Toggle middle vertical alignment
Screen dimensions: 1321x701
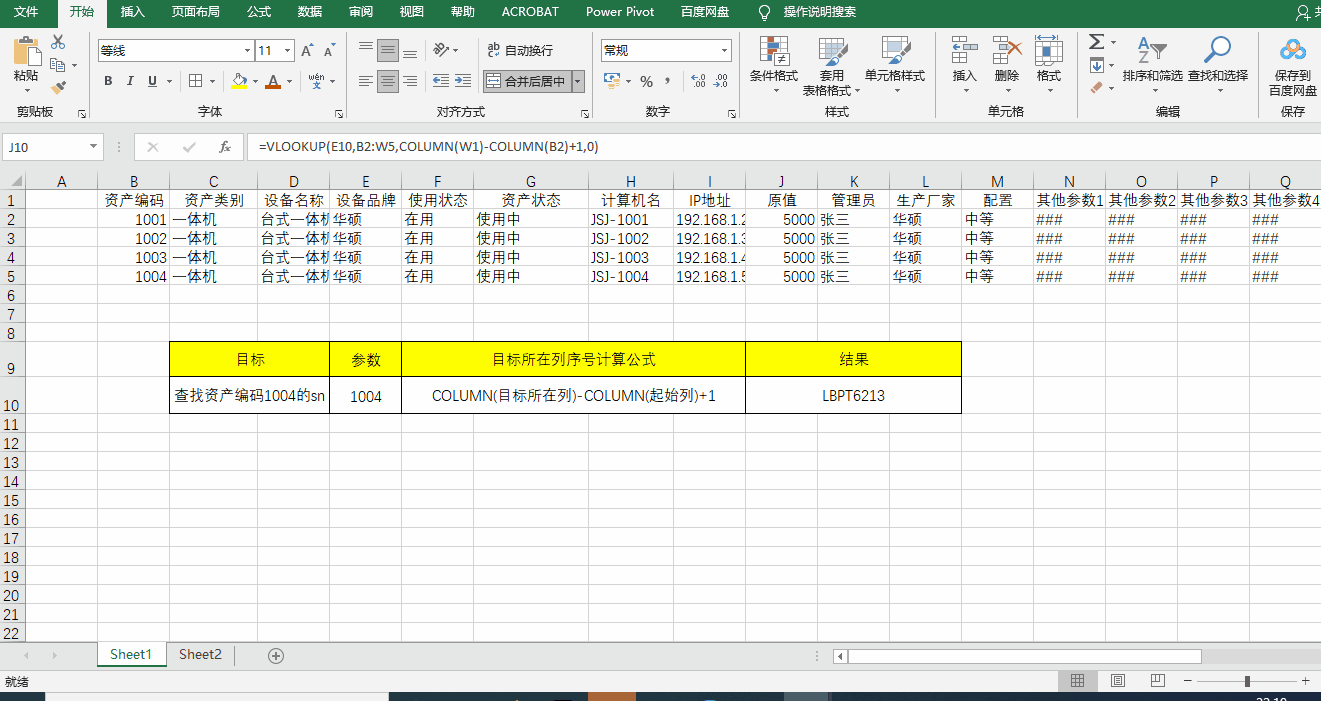click(x=388, y=50)
